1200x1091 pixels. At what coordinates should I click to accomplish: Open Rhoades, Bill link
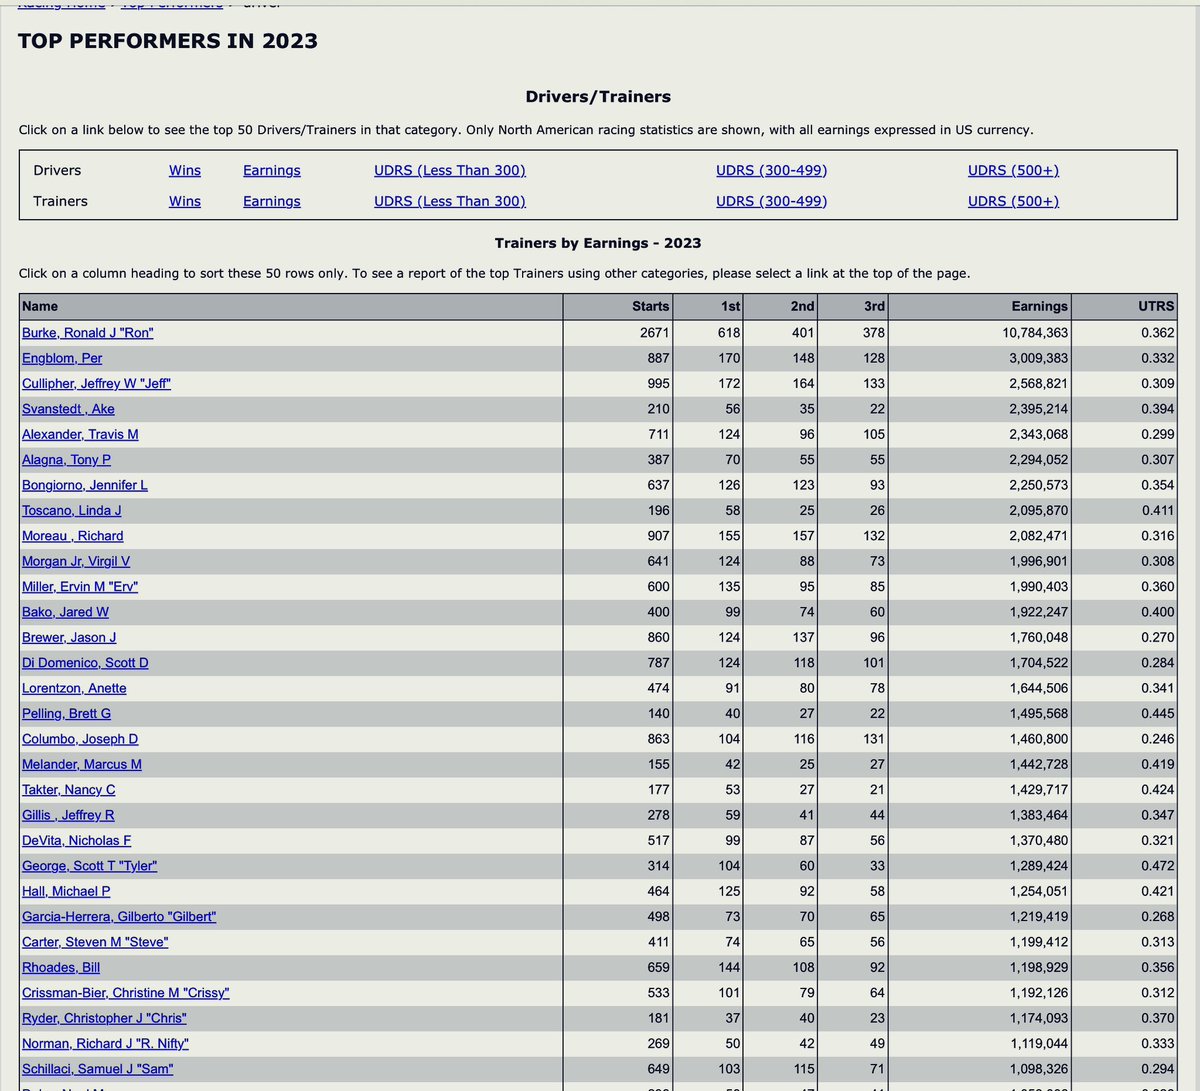tap(61, 967)
